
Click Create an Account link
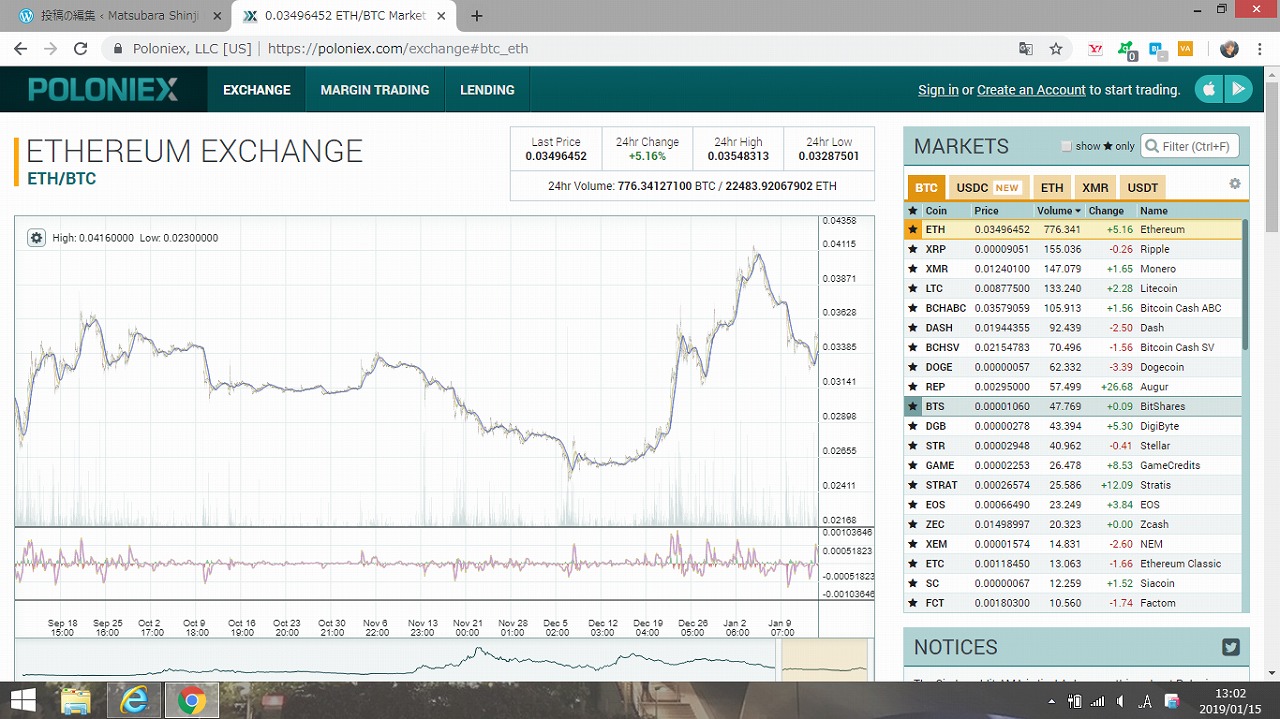[x=1031, y=90]
